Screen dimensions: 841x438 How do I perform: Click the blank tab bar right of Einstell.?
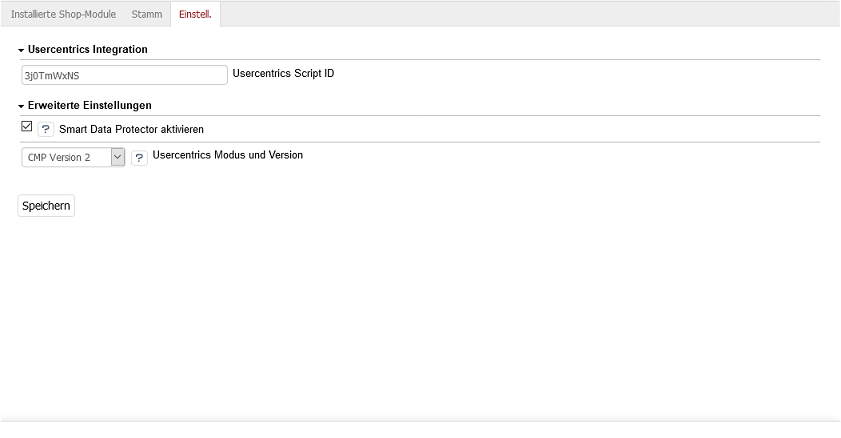point(530,14)
